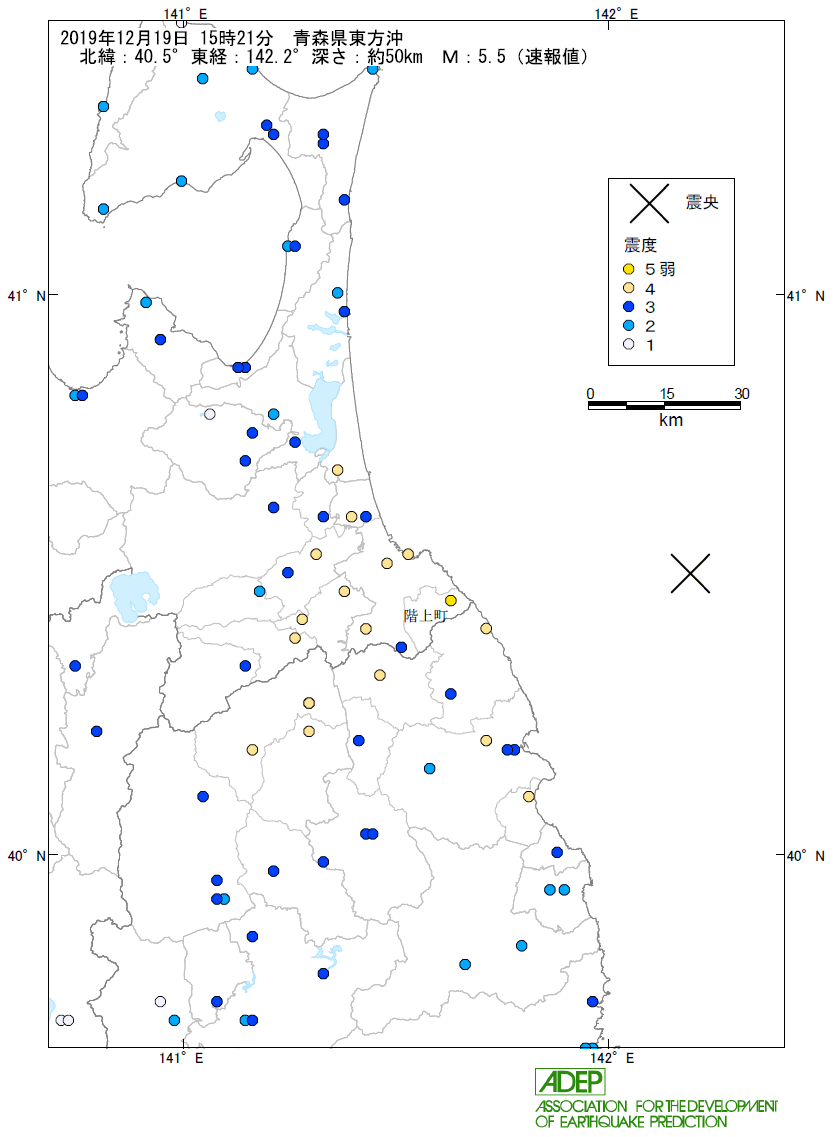The width and height of the screenshot is (835, 1137).
Task: Click the 41° N label on left edge
Action: coord(26,296)
